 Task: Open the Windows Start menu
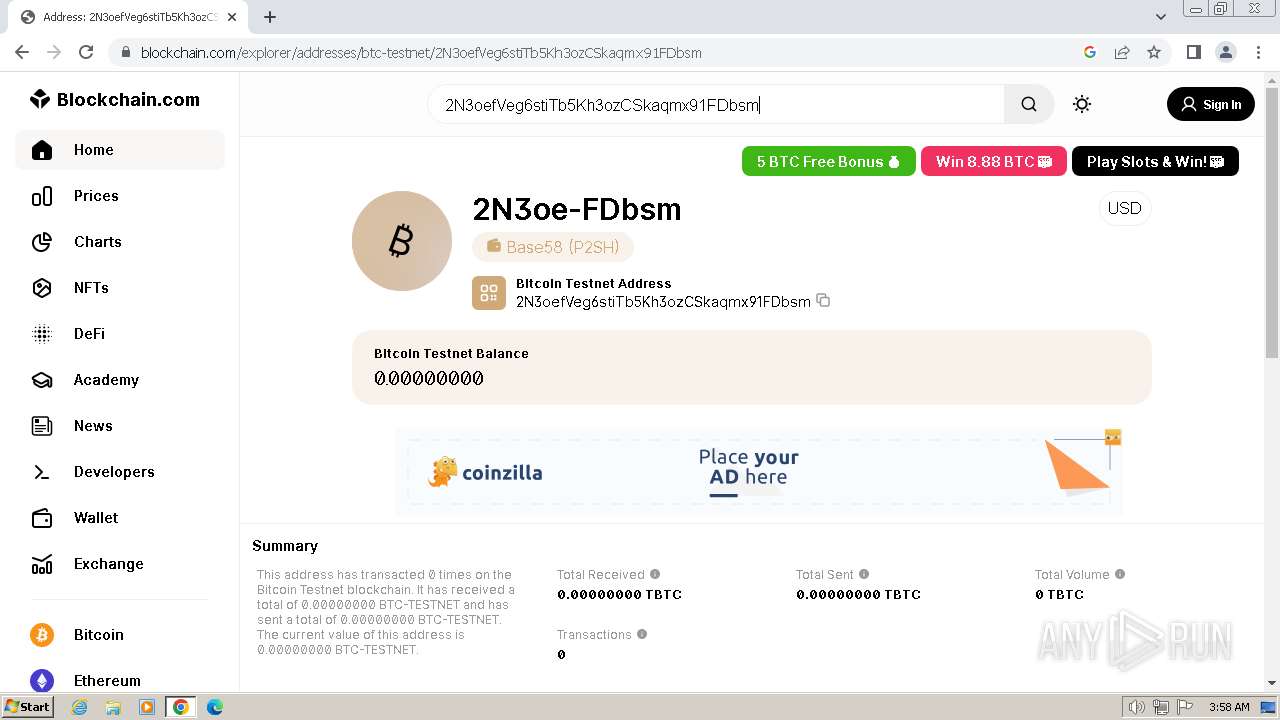(x=28, y=707)
